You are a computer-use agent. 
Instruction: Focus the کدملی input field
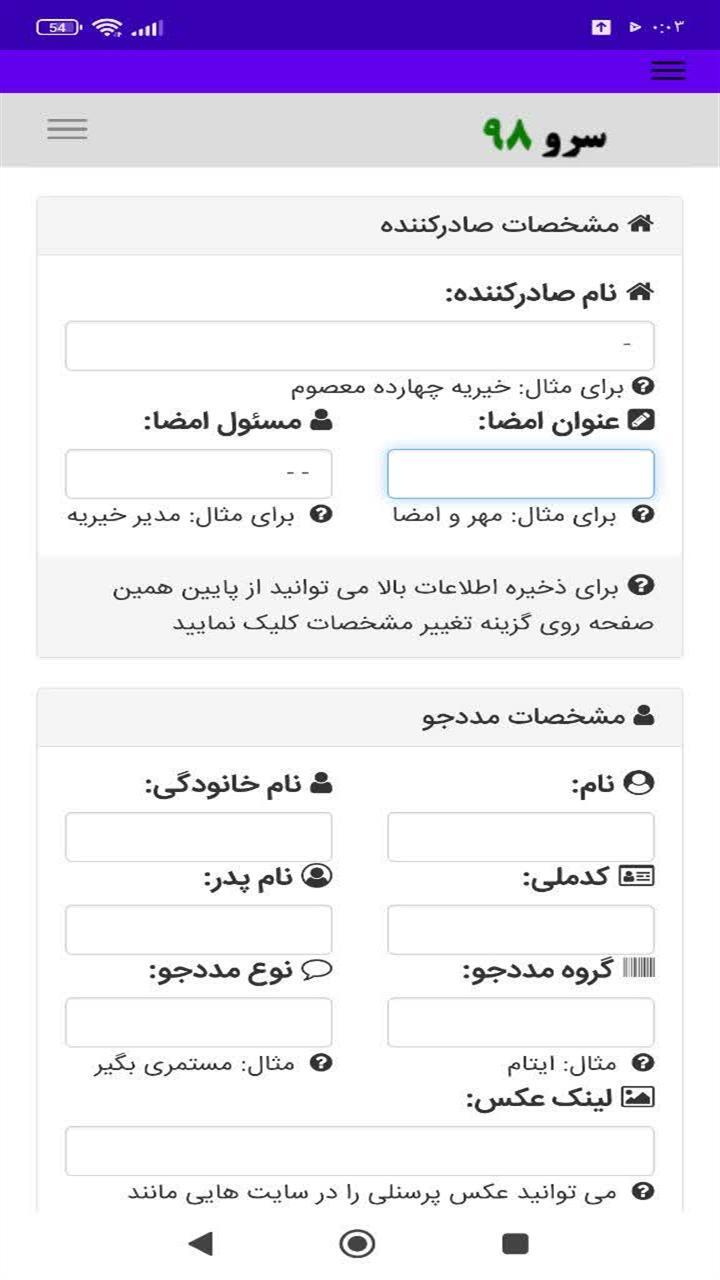click(520, 930)
